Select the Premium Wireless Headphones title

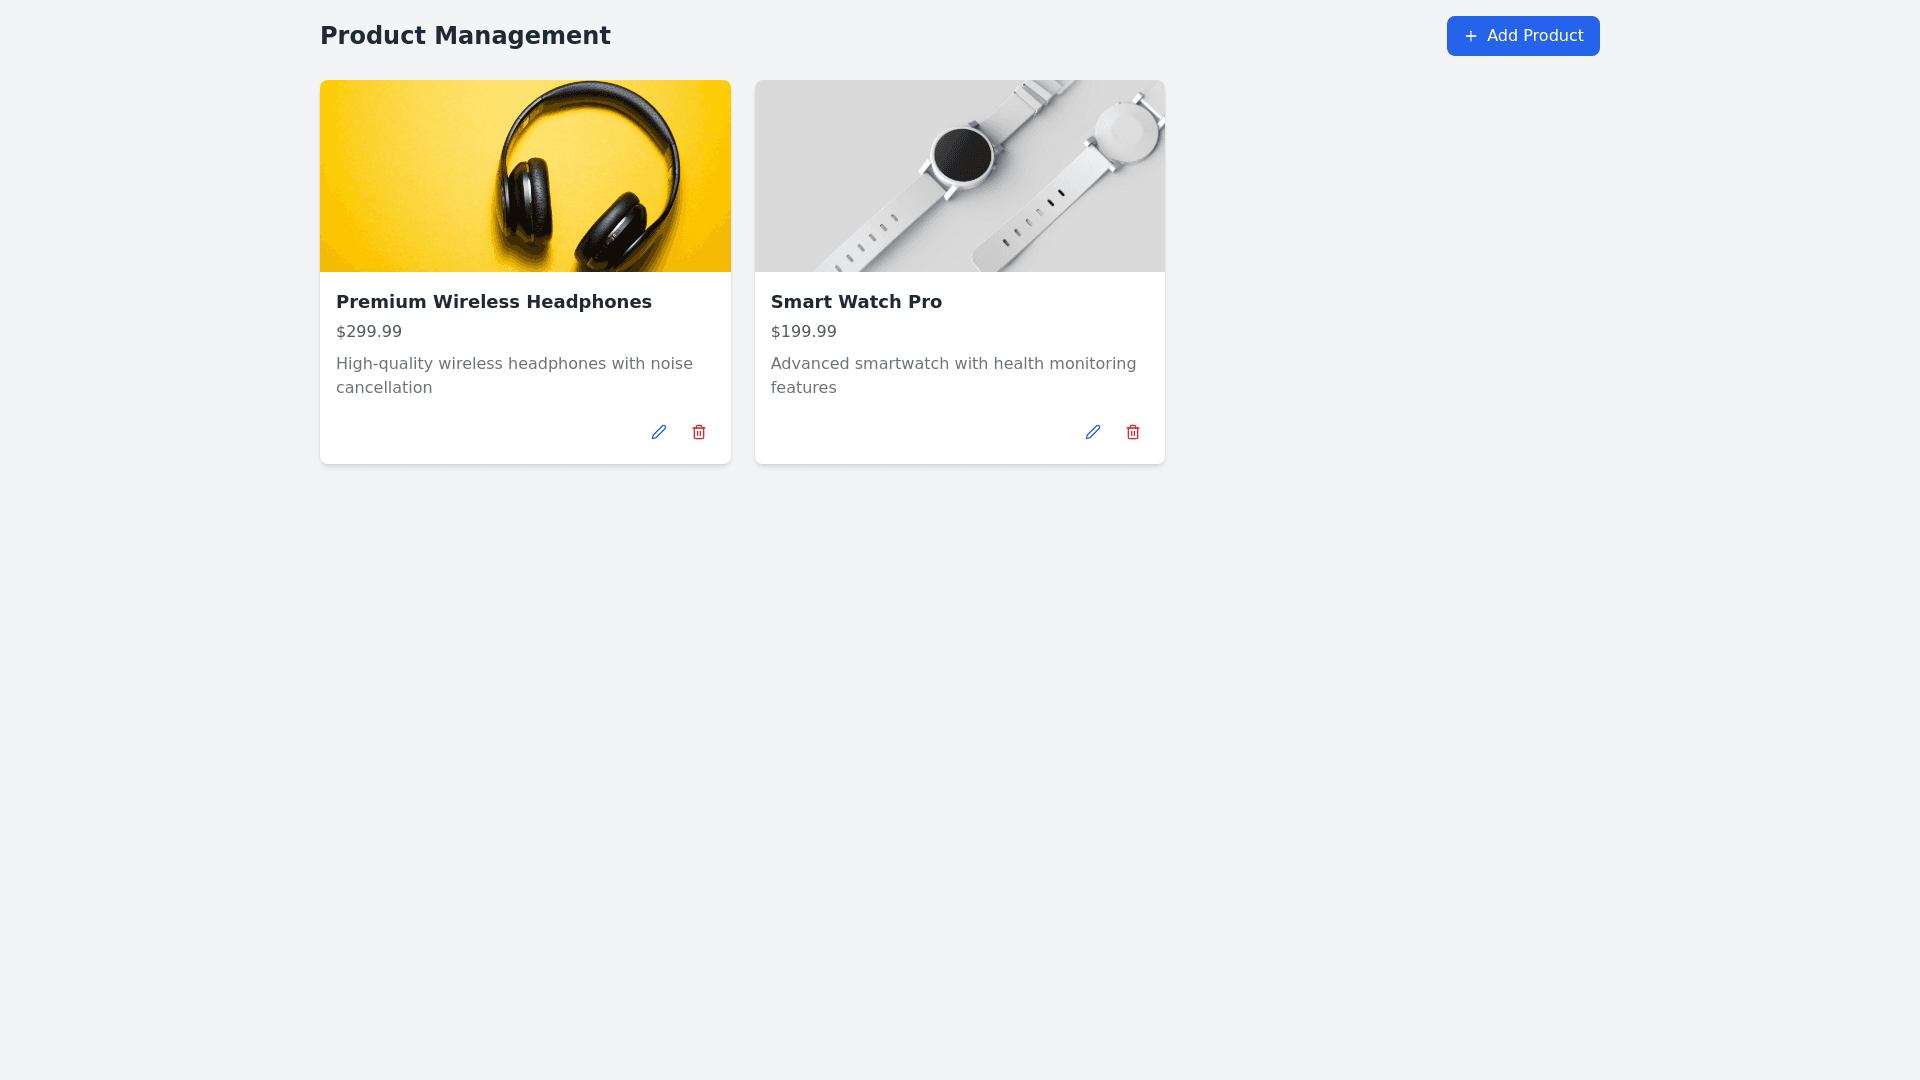493,302
